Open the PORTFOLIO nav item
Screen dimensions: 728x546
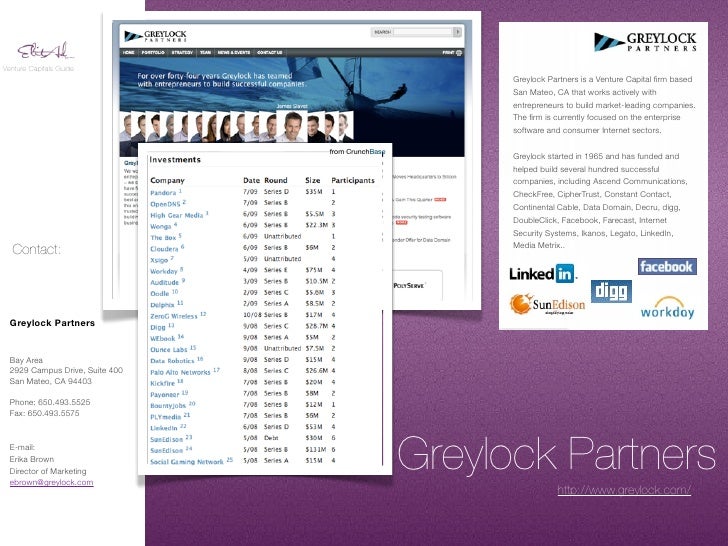pos(153,52)
